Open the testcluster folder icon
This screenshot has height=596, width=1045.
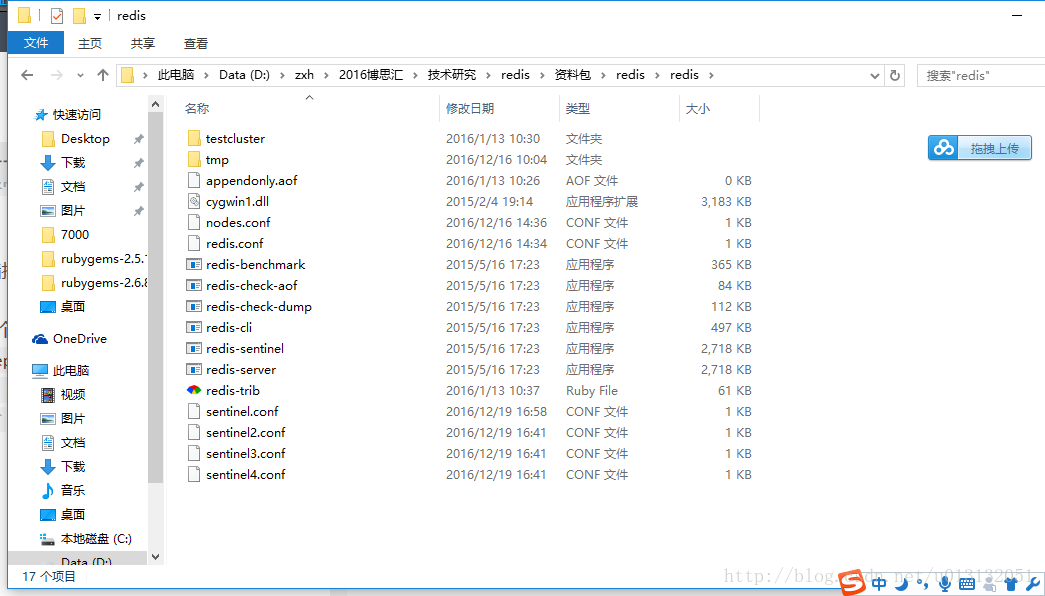194,138
